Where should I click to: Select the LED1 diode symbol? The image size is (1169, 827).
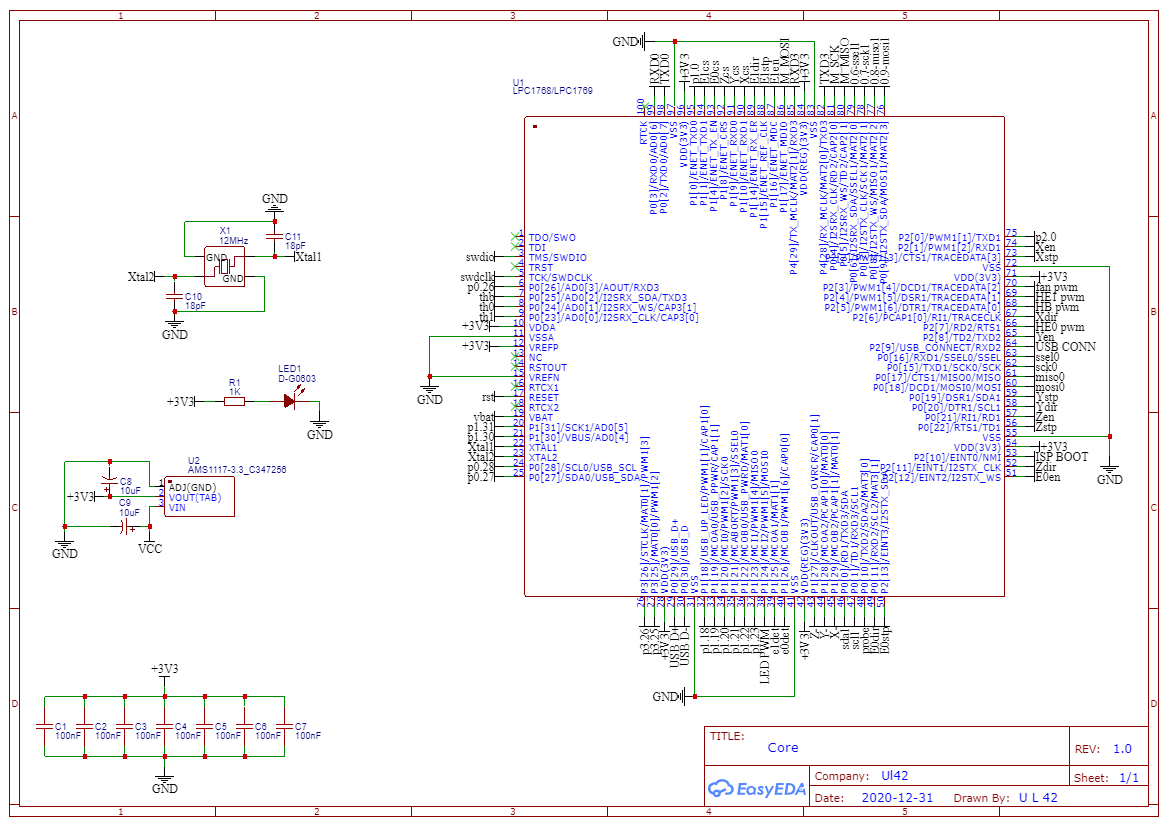(290, 401)
